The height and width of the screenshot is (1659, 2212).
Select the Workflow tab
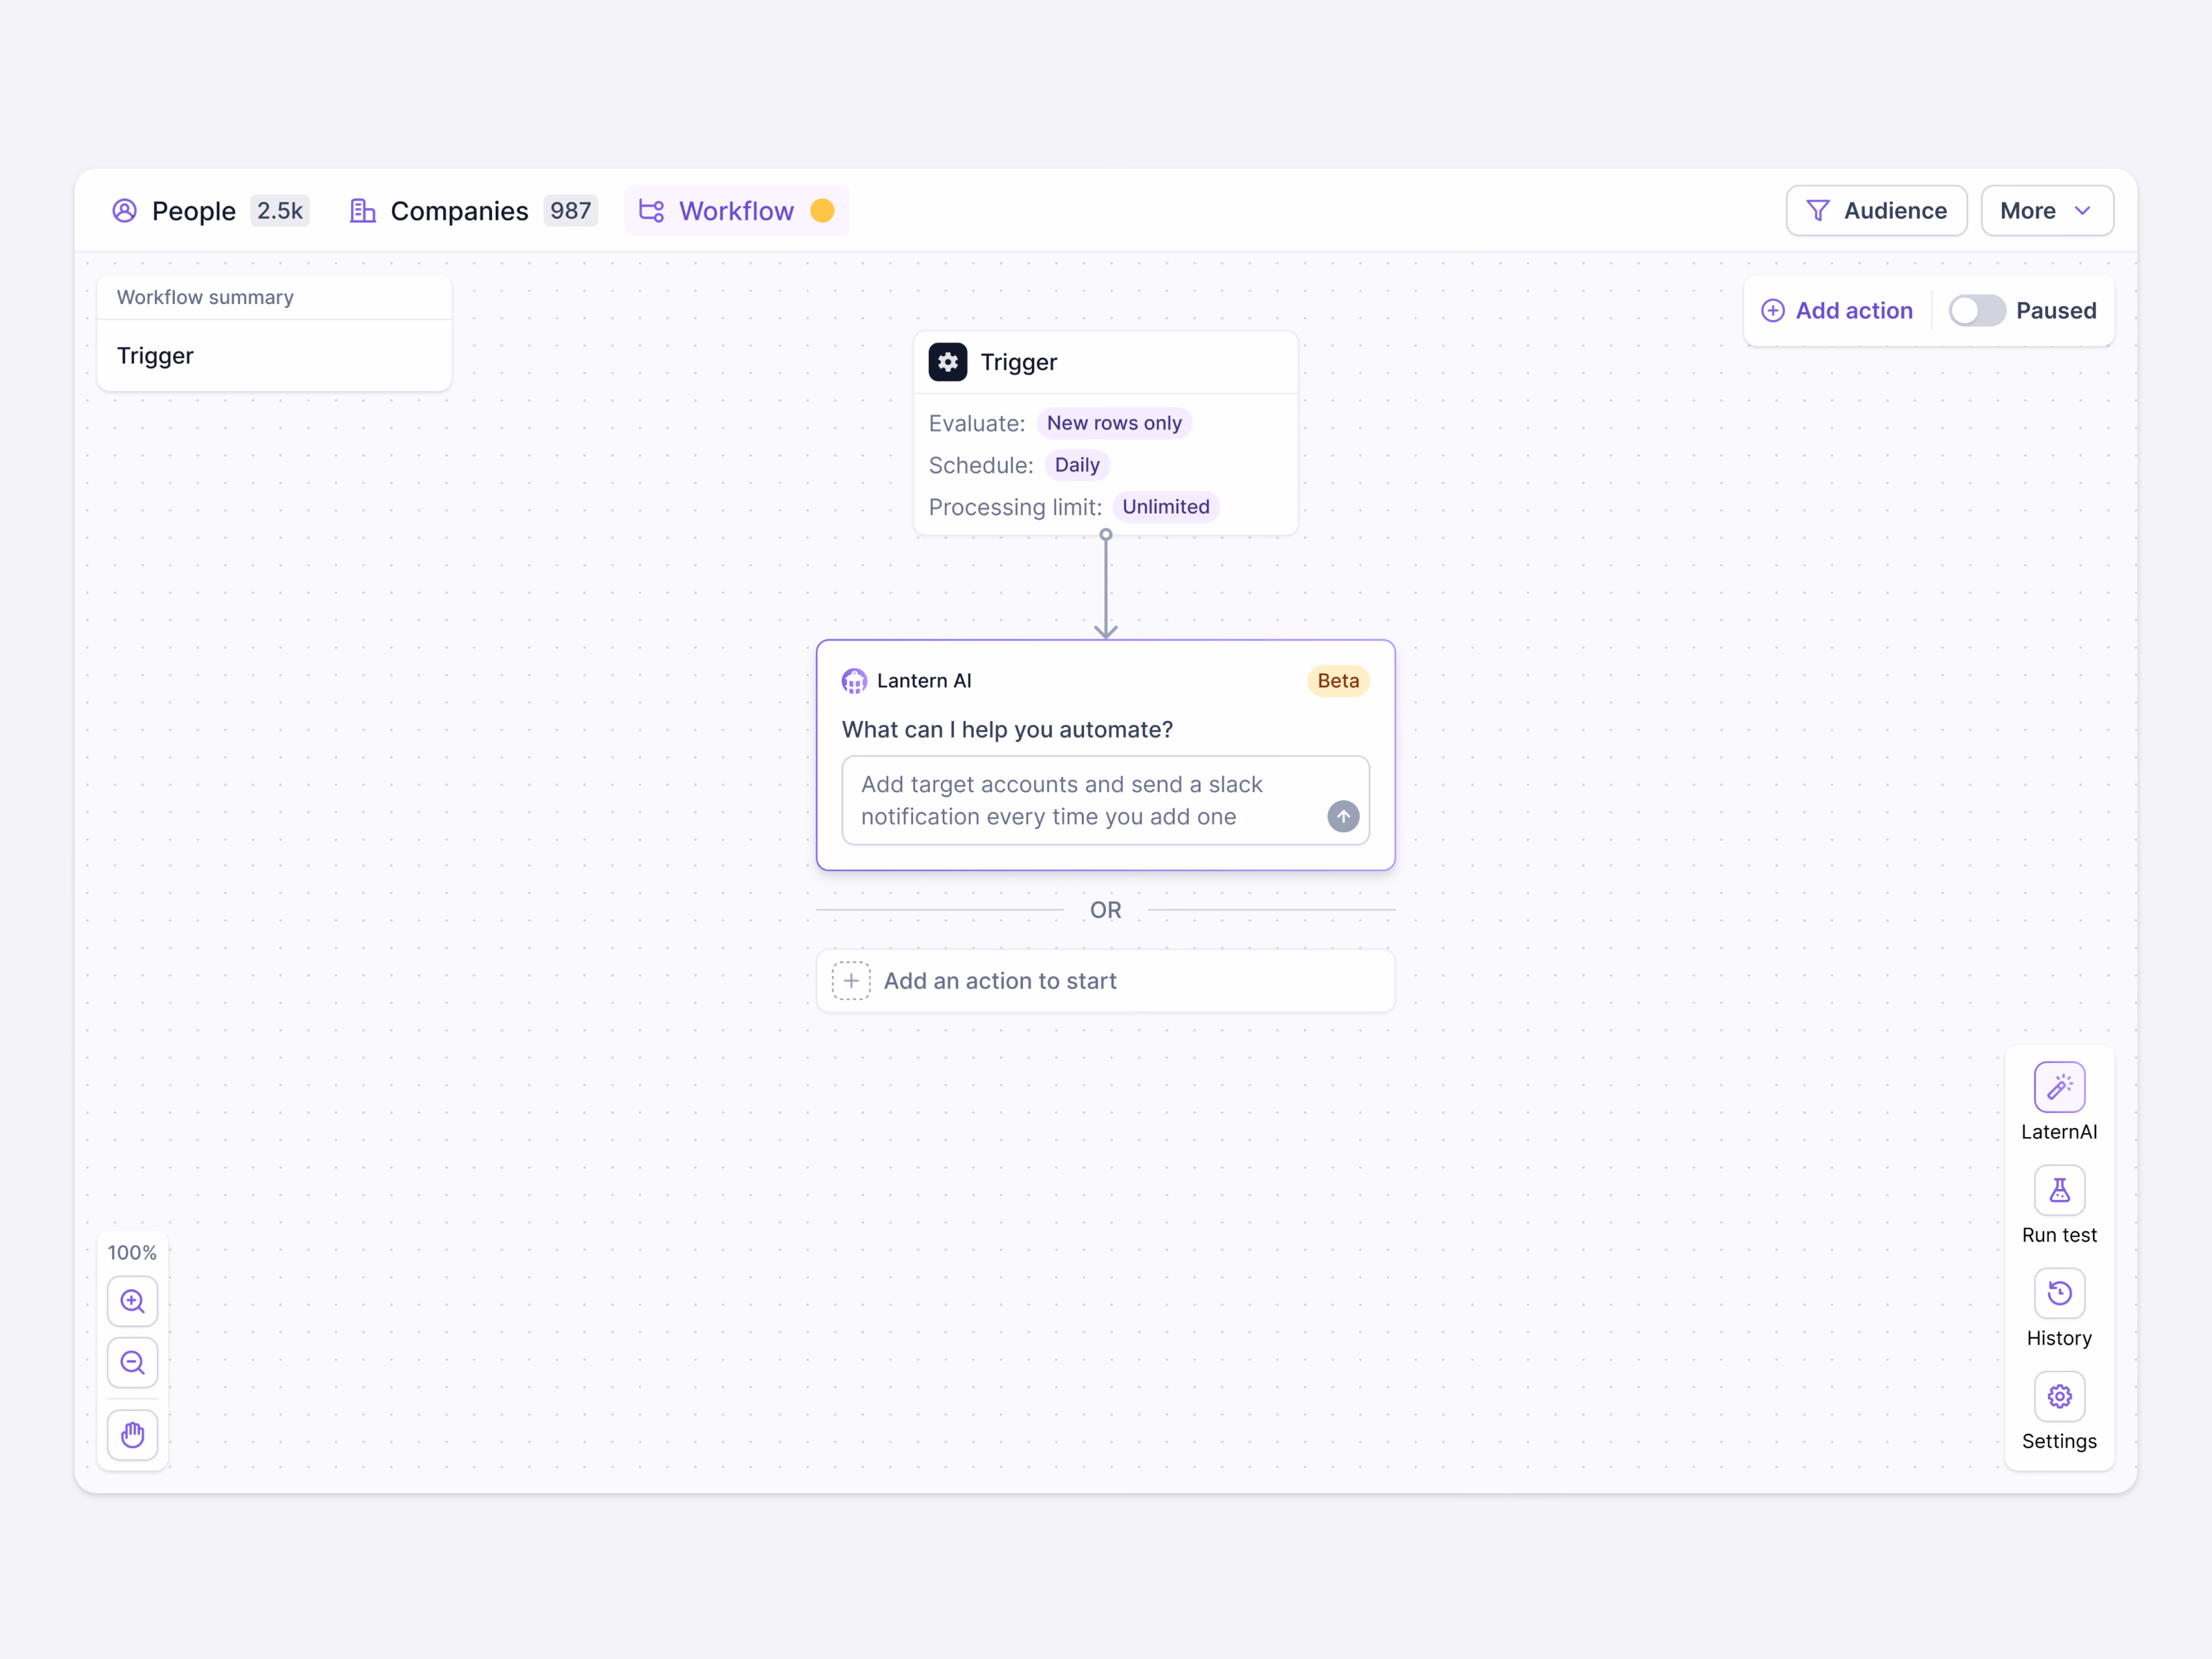[736, 211]
